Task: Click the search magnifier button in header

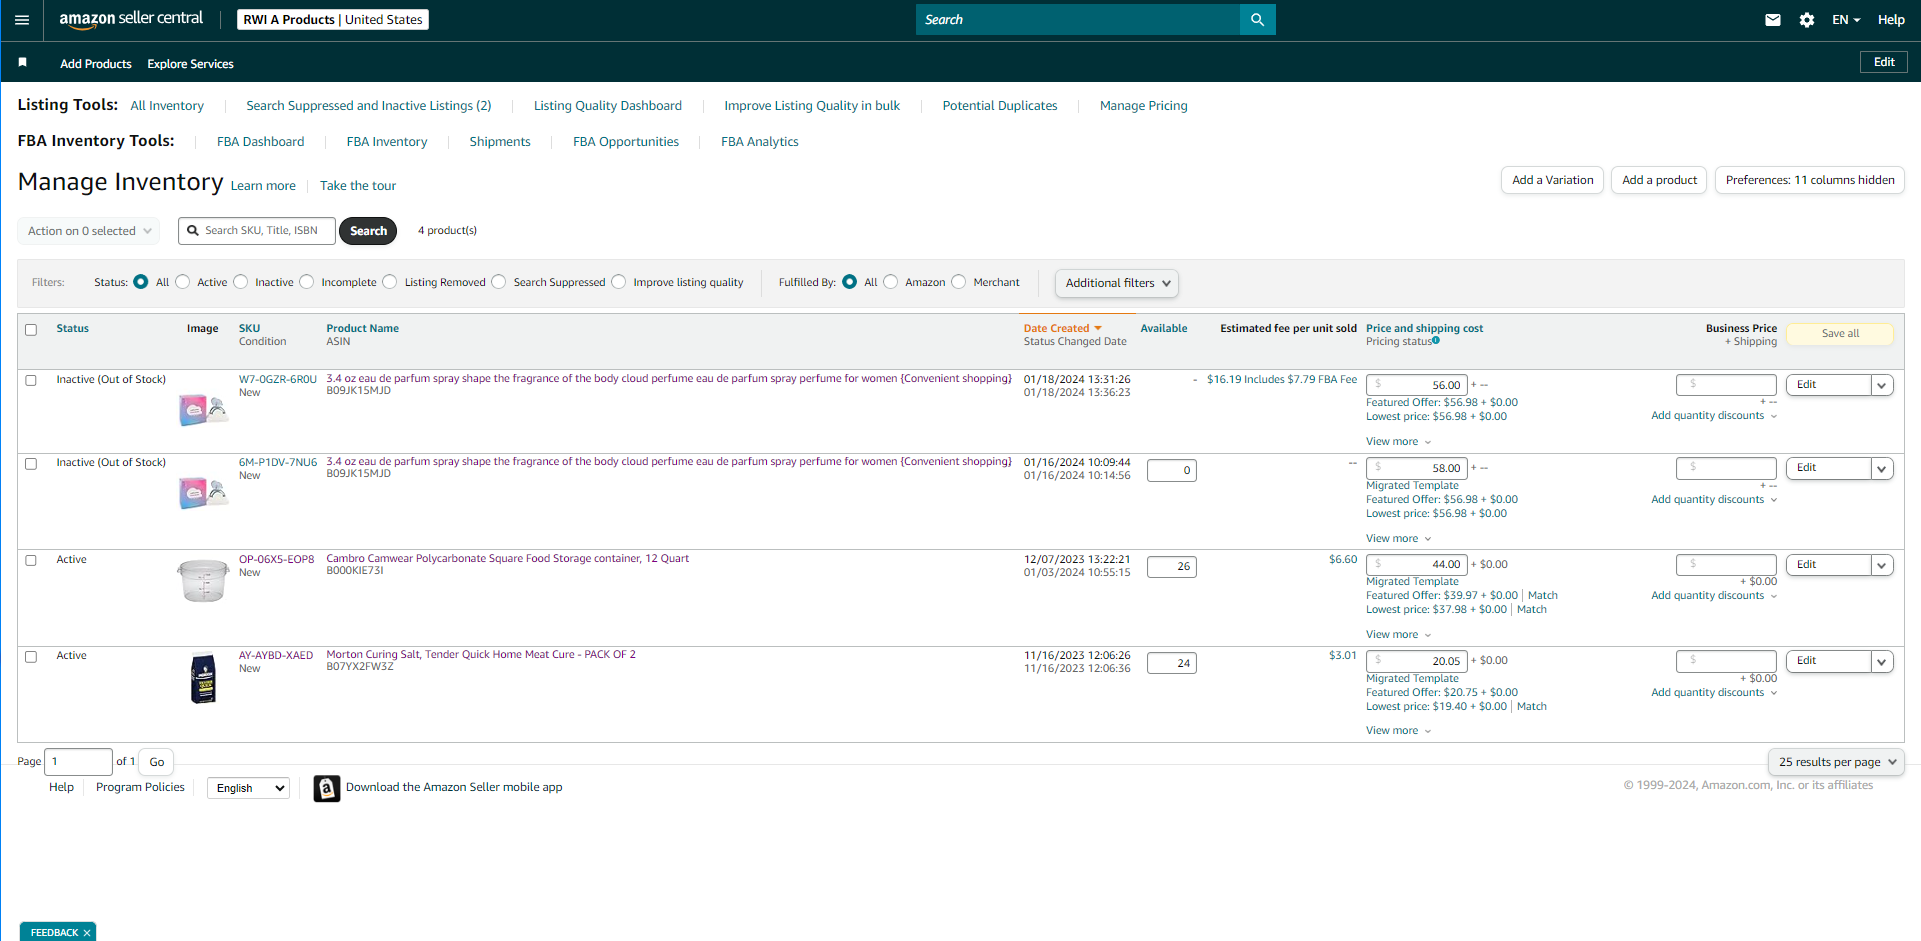Action: (1257, 20)
